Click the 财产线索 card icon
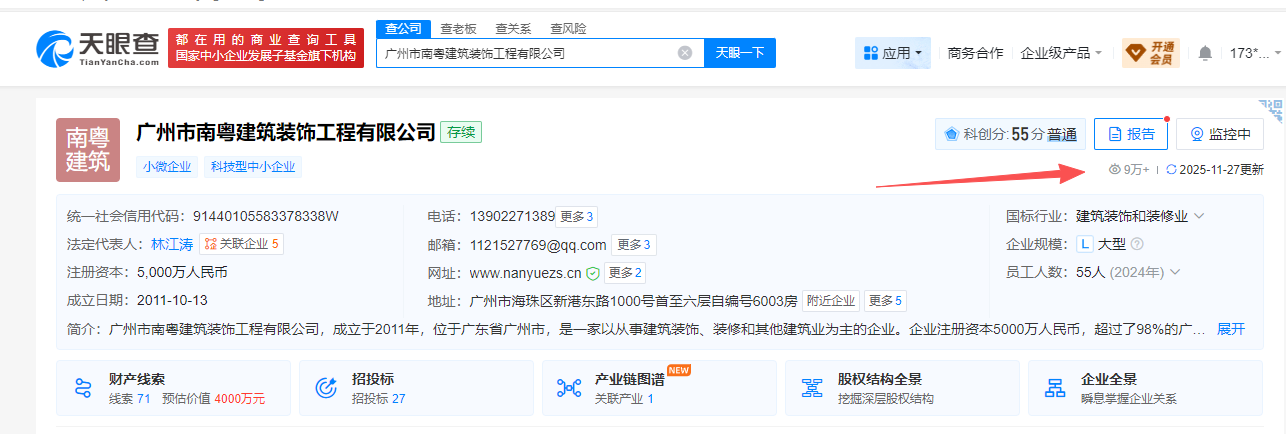The width and height of the screenshot is (1286, 434). (x=84, y=388)
